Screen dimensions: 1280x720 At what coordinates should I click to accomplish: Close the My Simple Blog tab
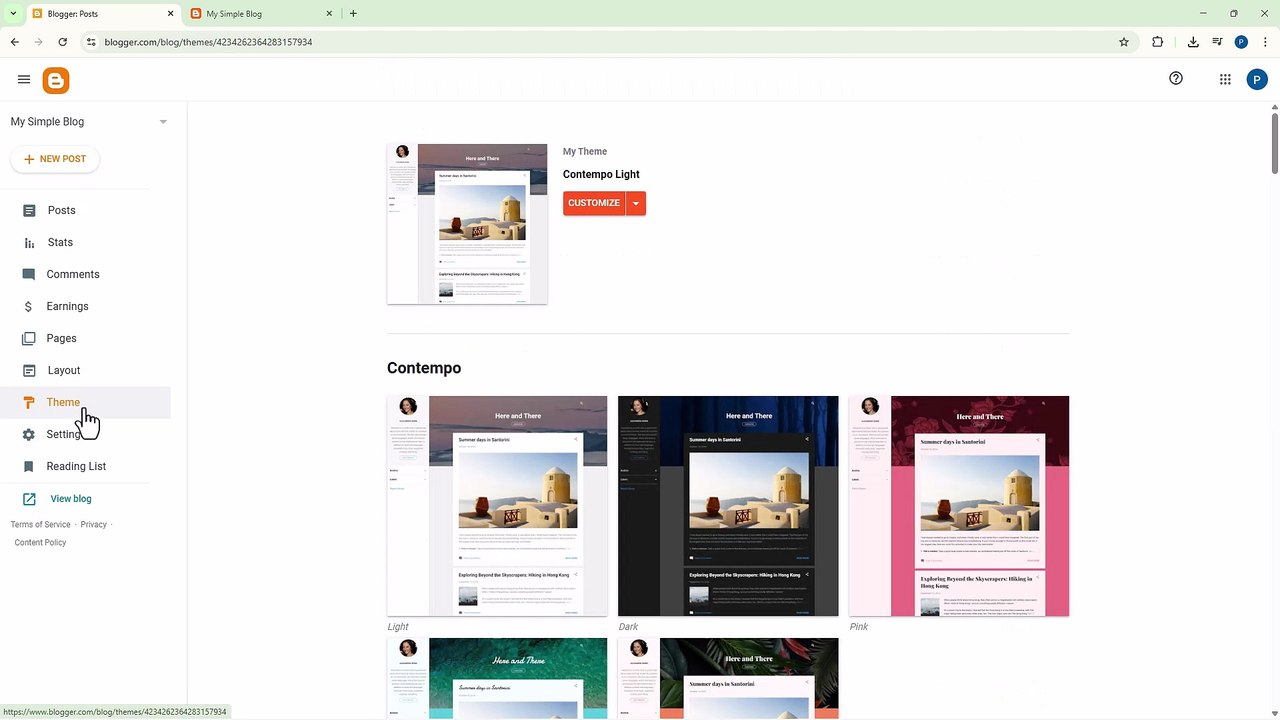pos(330,14)
